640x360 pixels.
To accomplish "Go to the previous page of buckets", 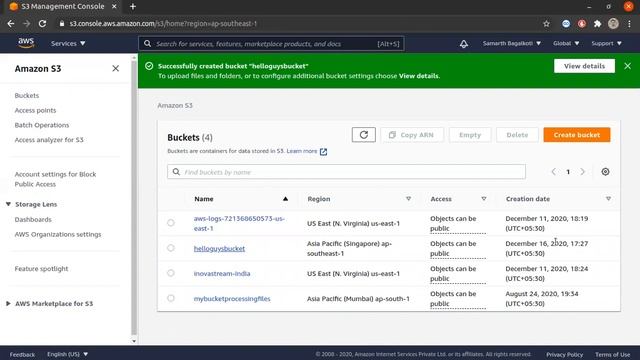I will (553, 172).
